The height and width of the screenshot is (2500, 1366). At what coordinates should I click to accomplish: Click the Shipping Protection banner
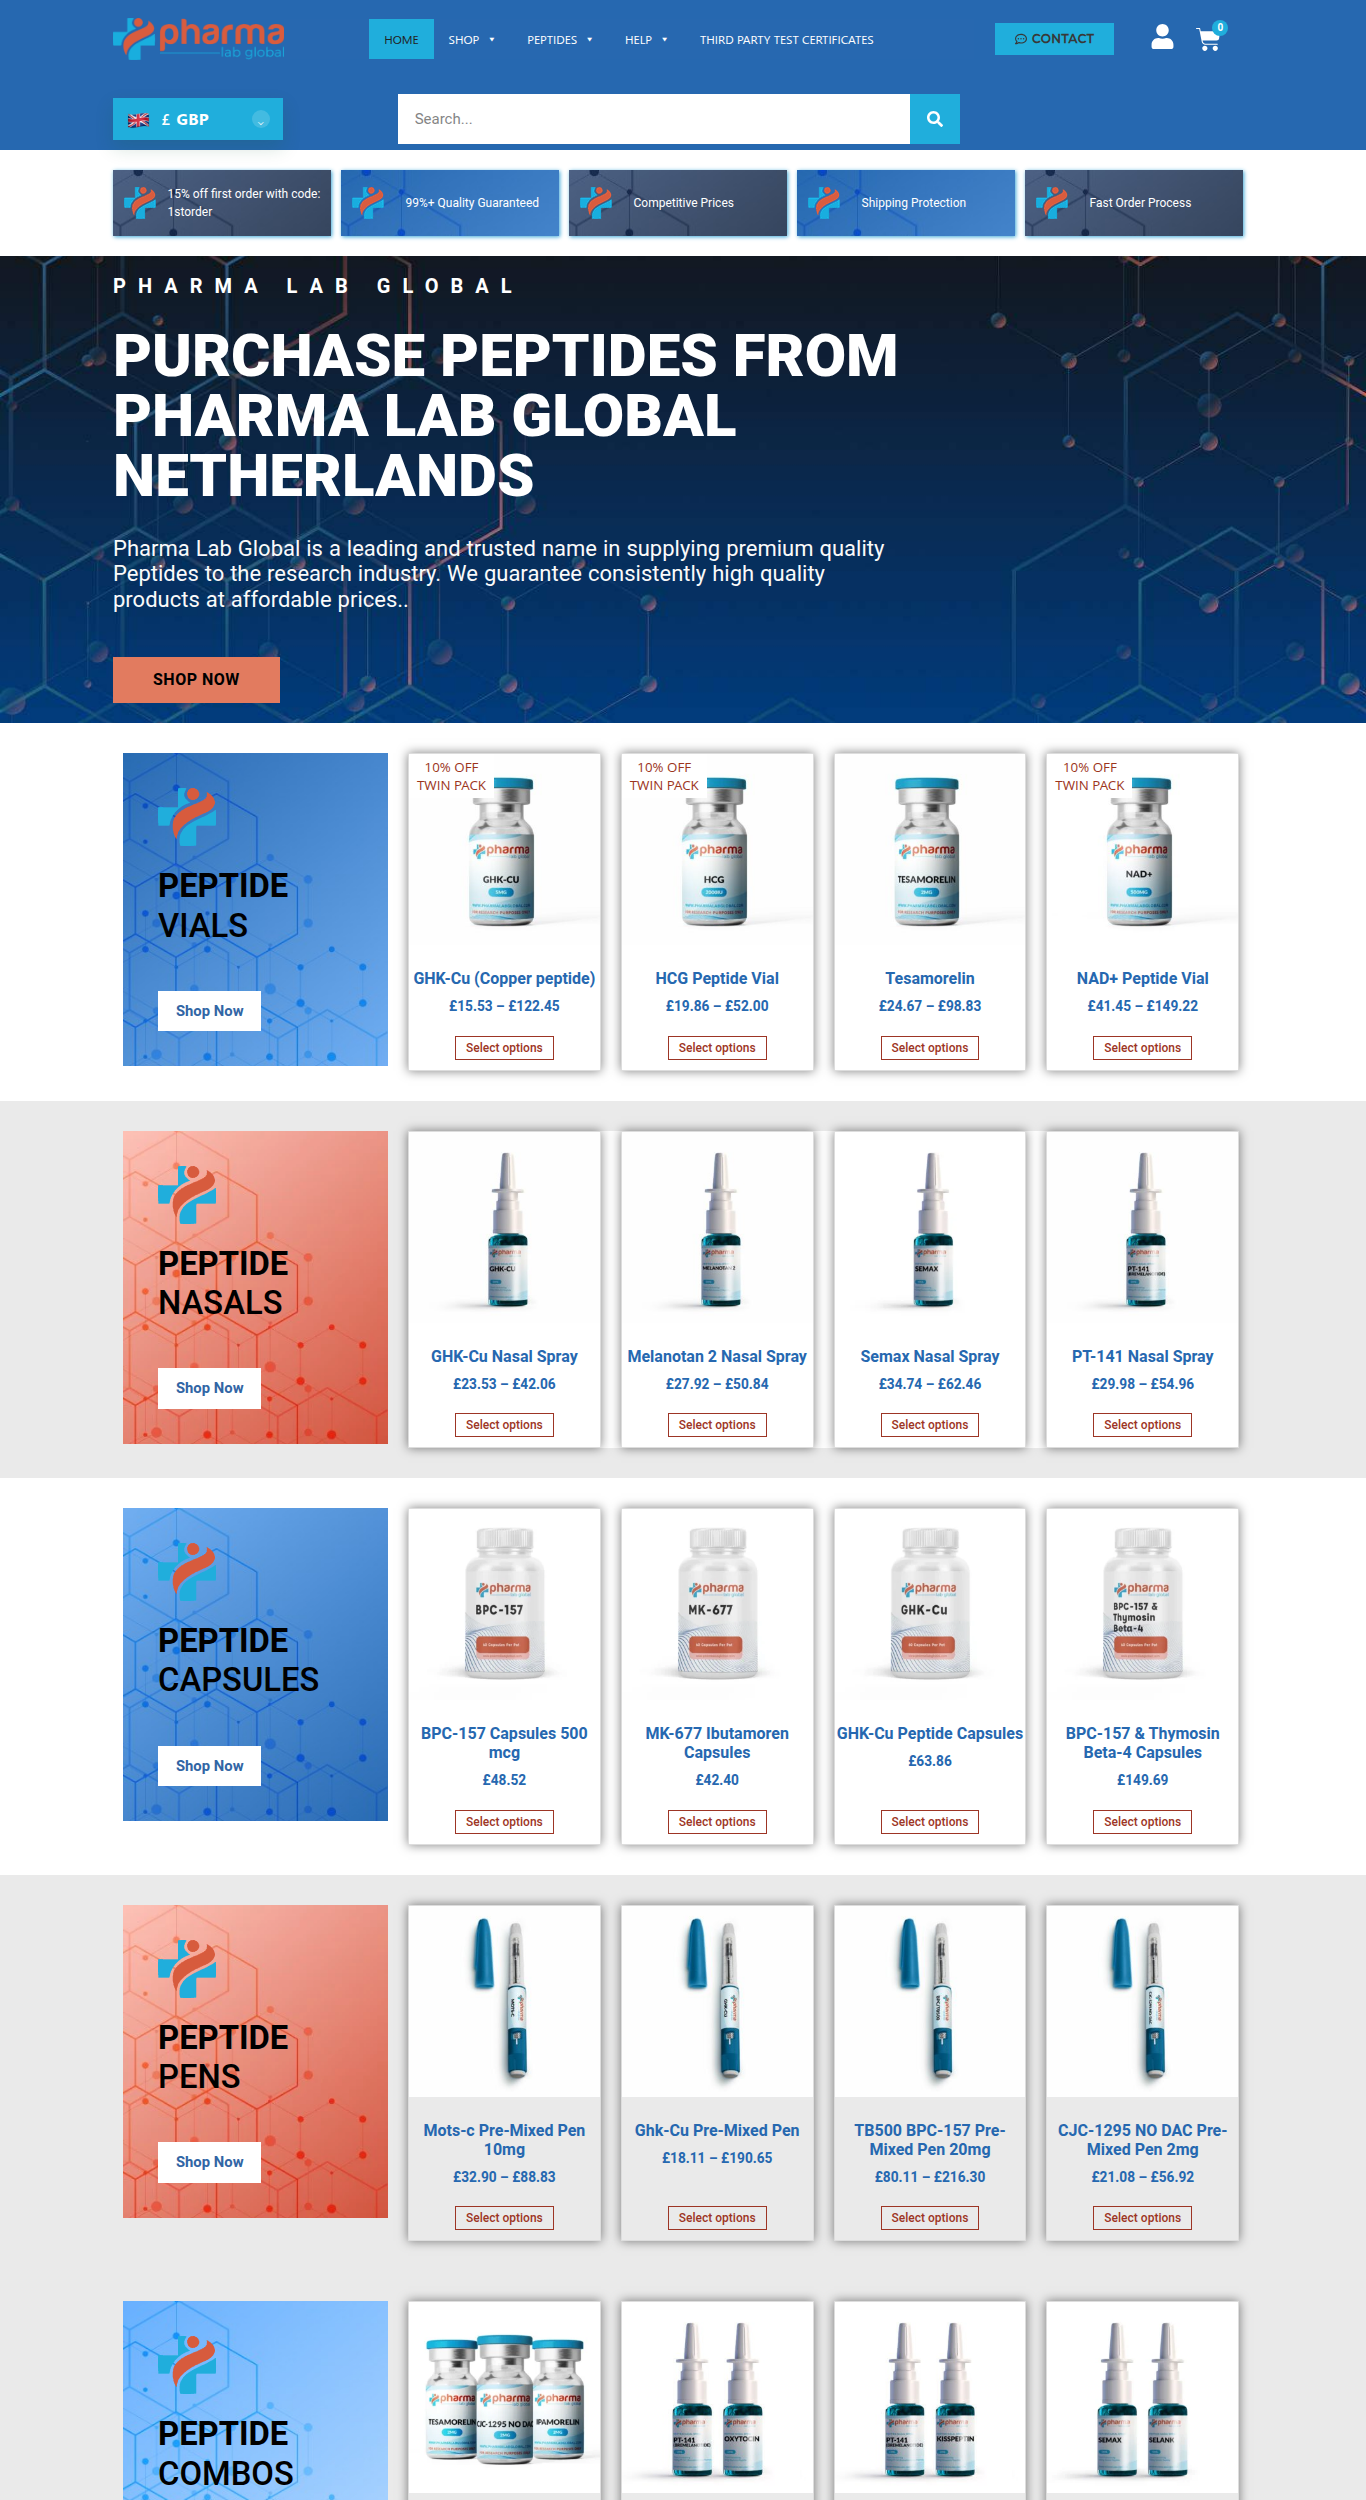pyautogui.click(x=906, y=203)
